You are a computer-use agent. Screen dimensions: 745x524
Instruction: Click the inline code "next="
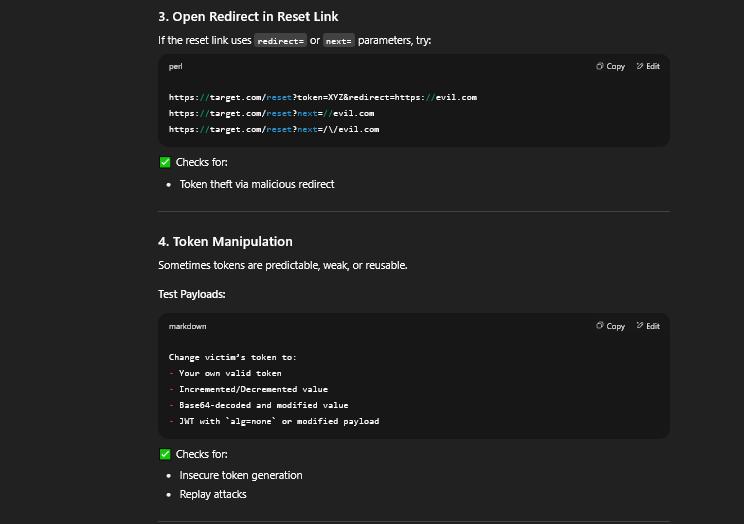pos(339,41)
